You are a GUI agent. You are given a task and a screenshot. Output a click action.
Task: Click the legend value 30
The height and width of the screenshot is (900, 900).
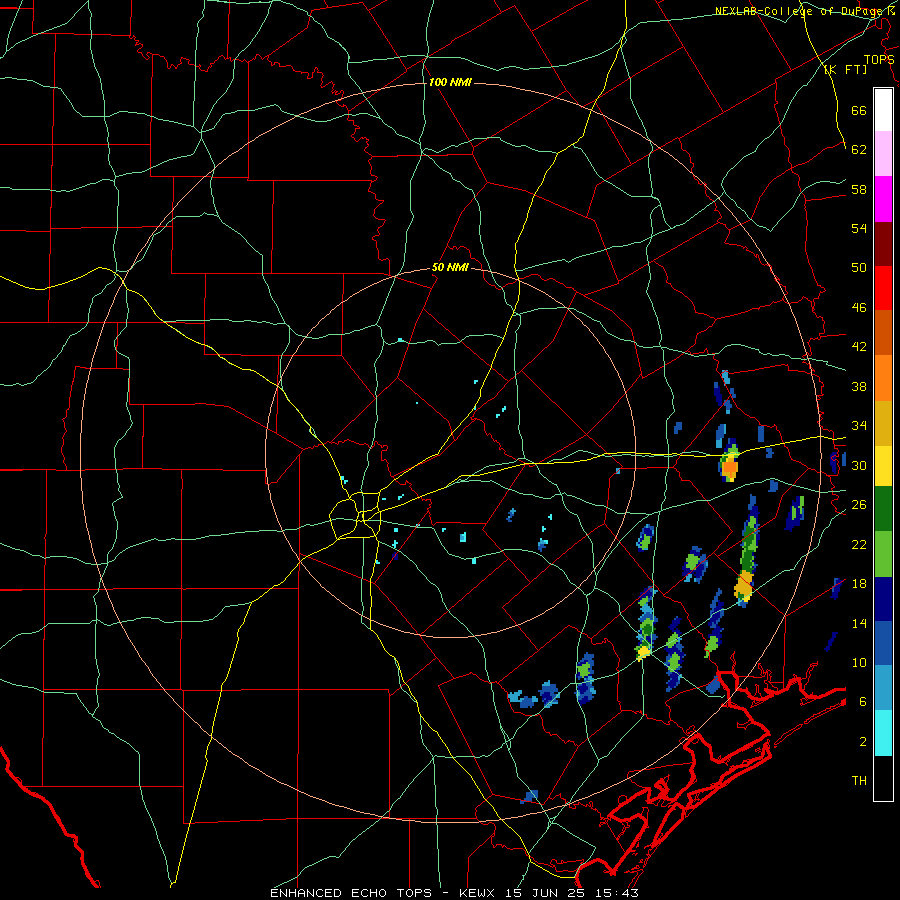(x=859, y=465)
